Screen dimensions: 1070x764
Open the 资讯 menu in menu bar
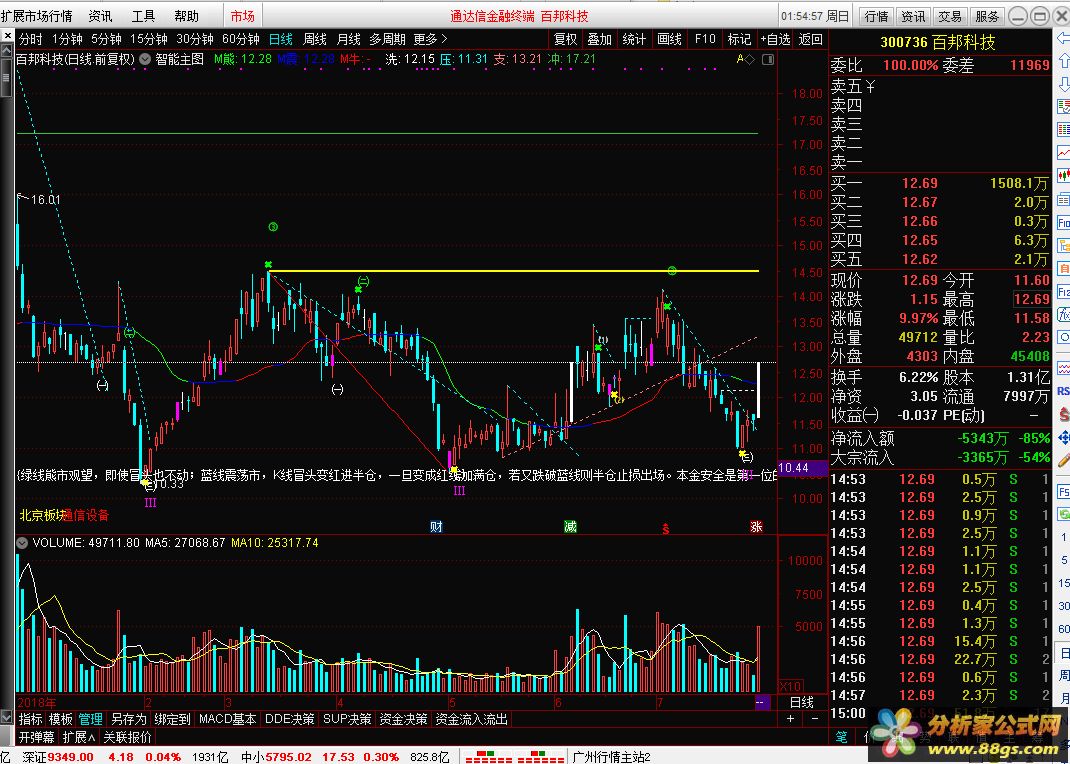click(x=100, y=16)
